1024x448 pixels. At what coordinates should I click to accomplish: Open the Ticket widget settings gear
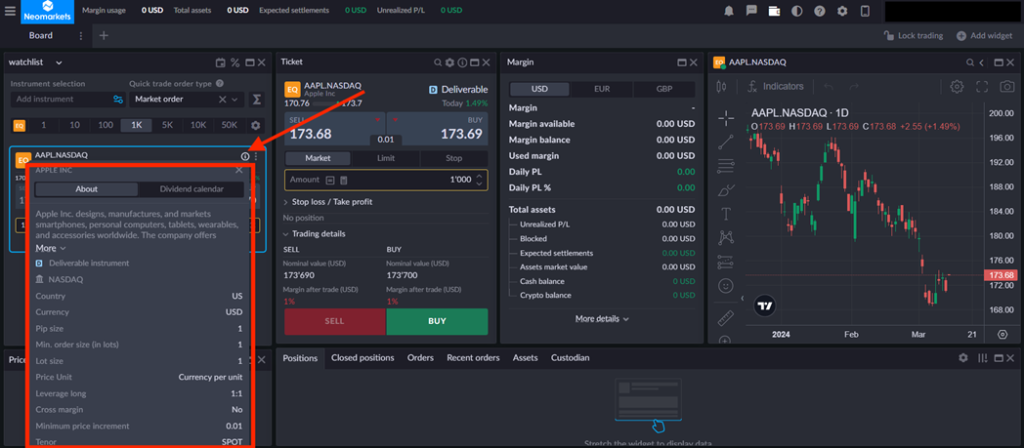tap(450, 62)
